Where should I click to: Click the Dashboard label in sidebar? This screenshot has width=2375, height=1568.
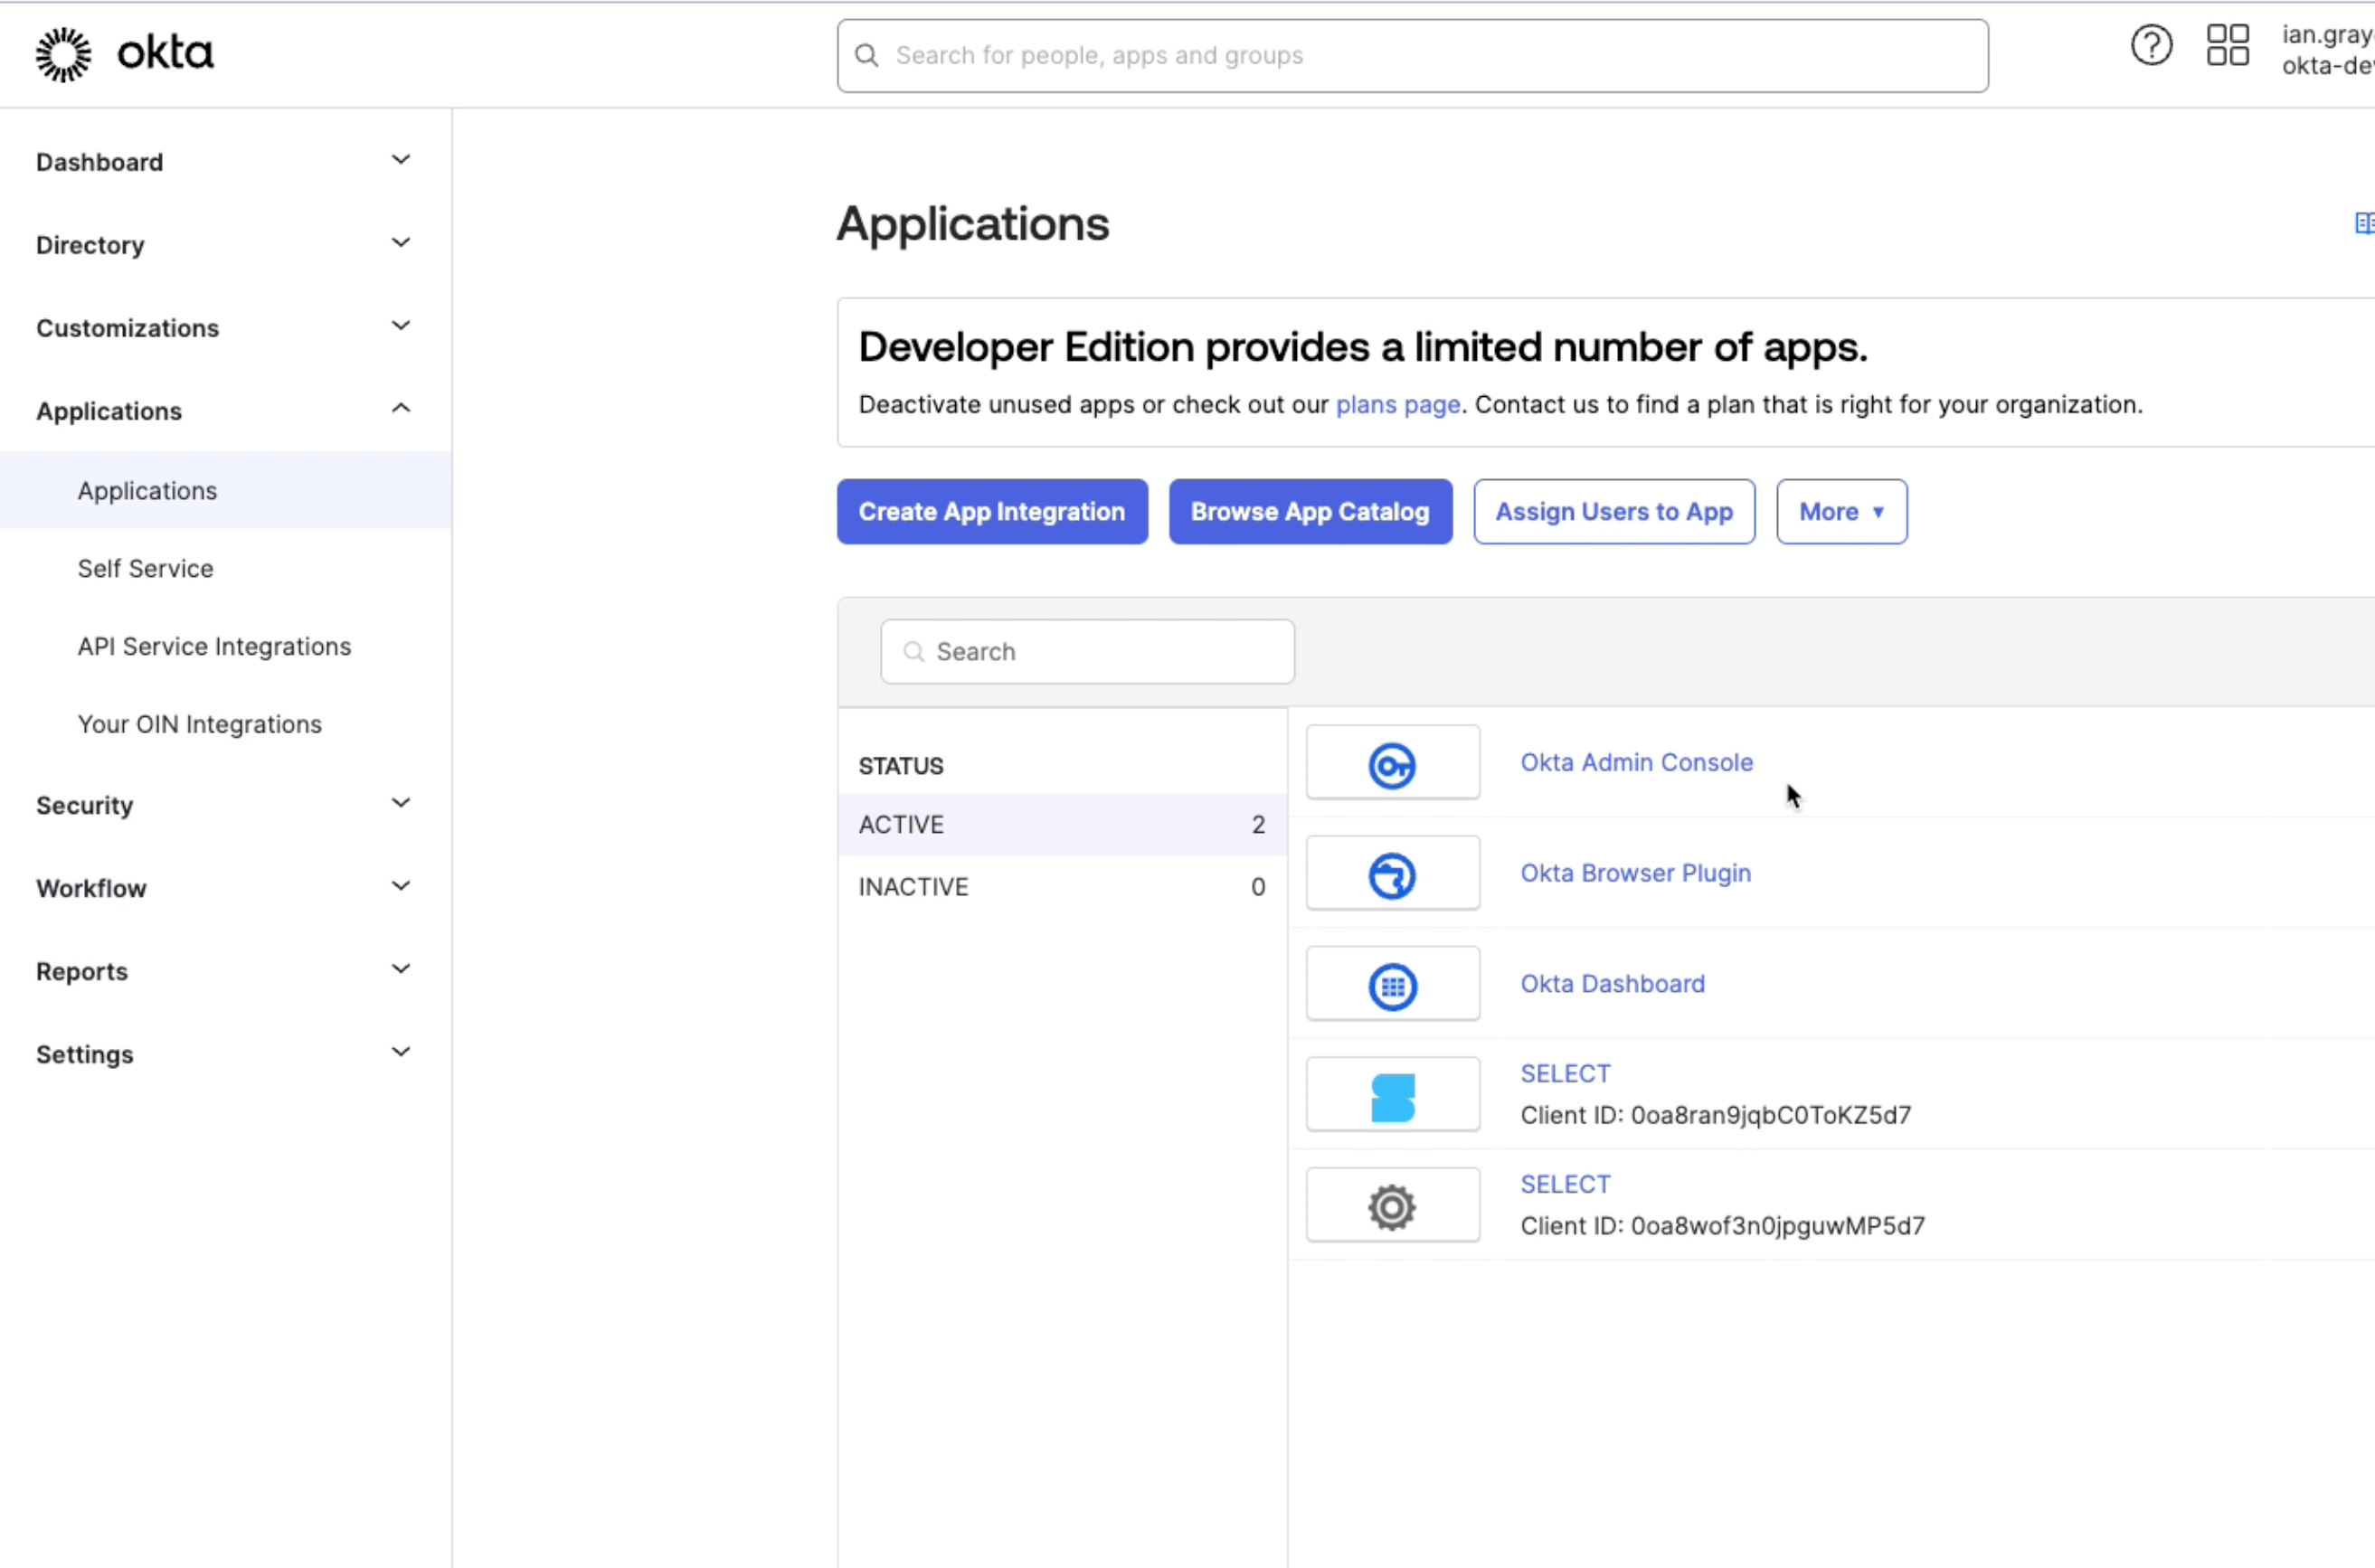coord(99,162)
